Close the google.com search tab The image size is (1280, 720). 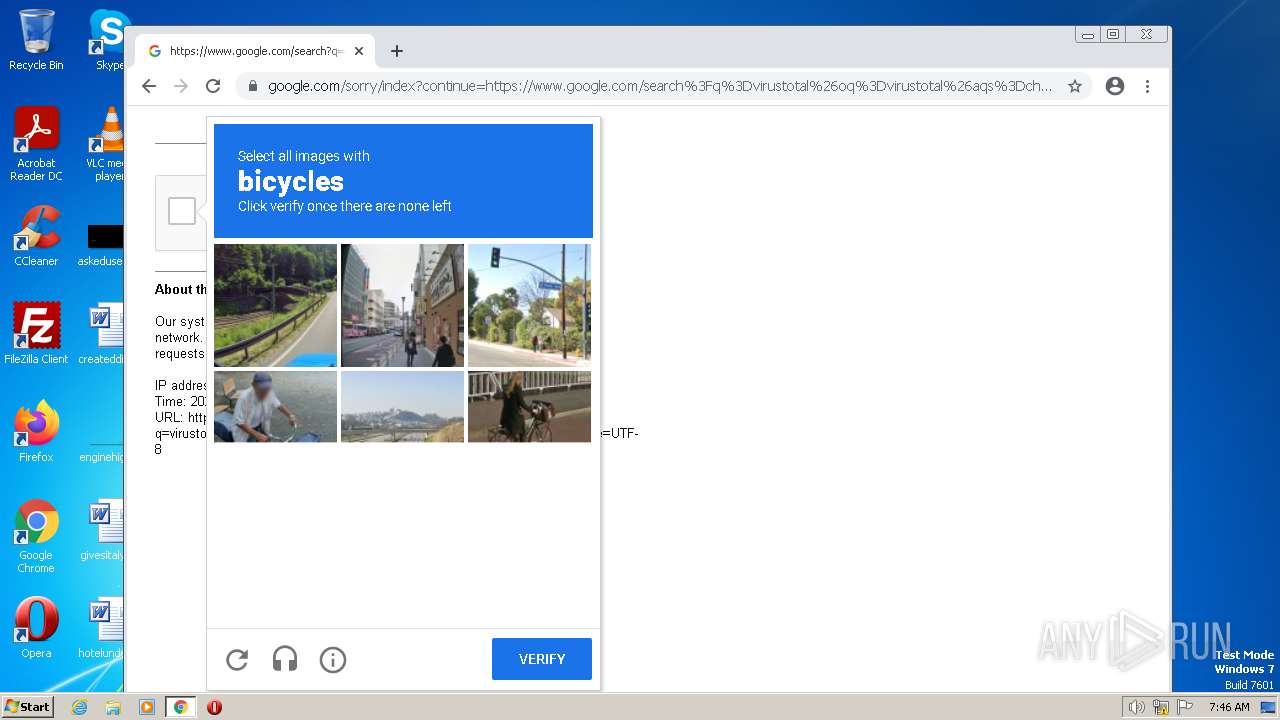coord(359,51)
